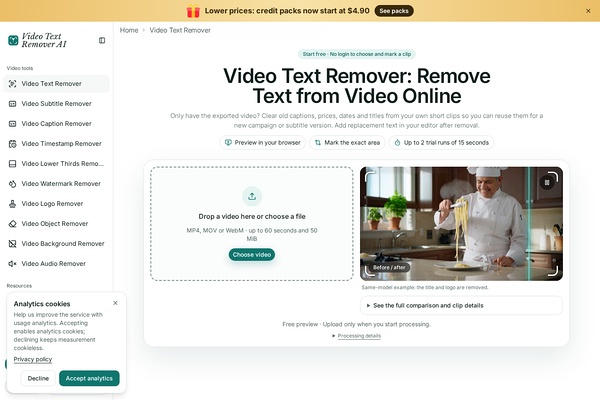Click the Lower prices credit packs banner text
Viewport: 600px width, 400px height.
click(287, 11)
